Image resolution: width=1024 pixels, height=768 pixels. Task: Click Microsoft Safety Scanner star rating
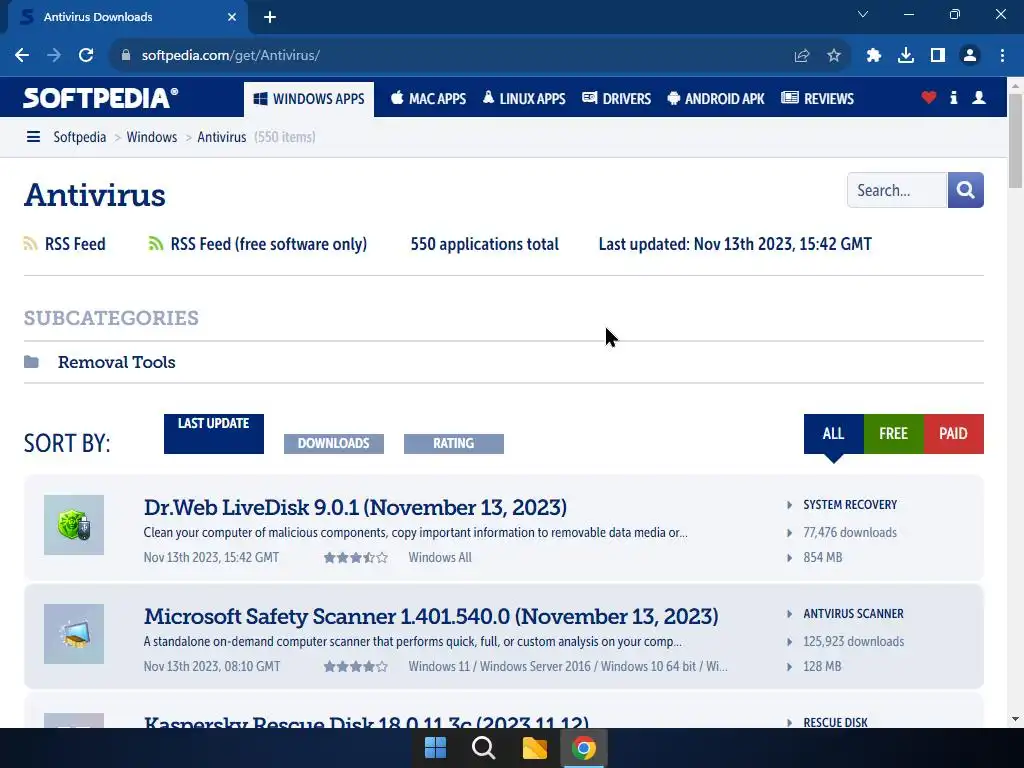(x=356, y=667)
